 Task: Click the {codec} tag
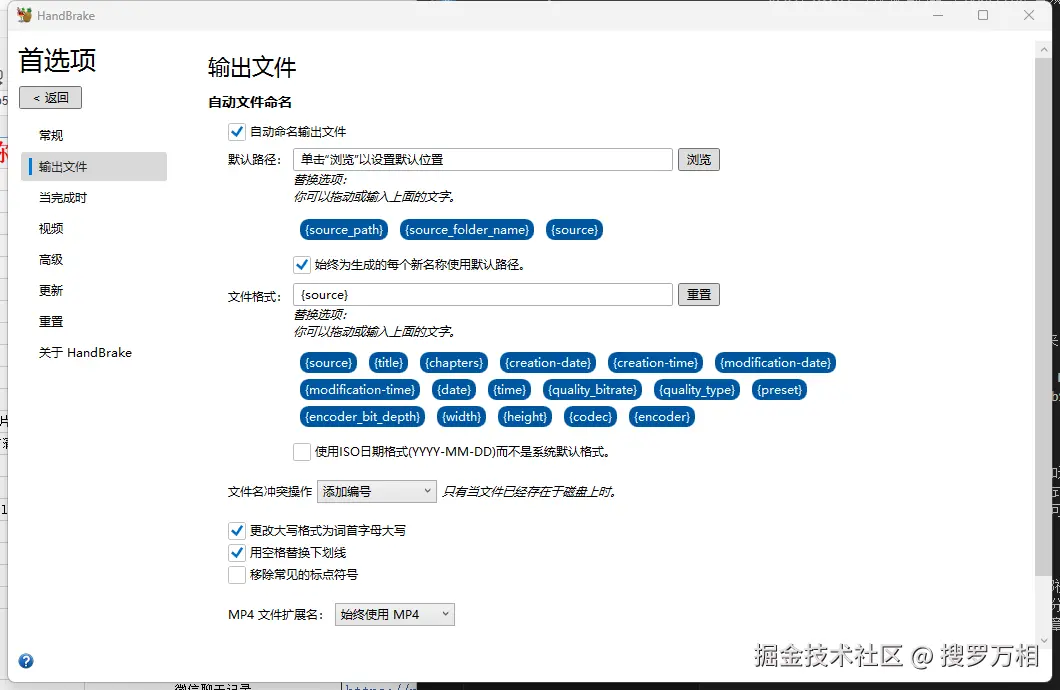[x=590, y=417]
